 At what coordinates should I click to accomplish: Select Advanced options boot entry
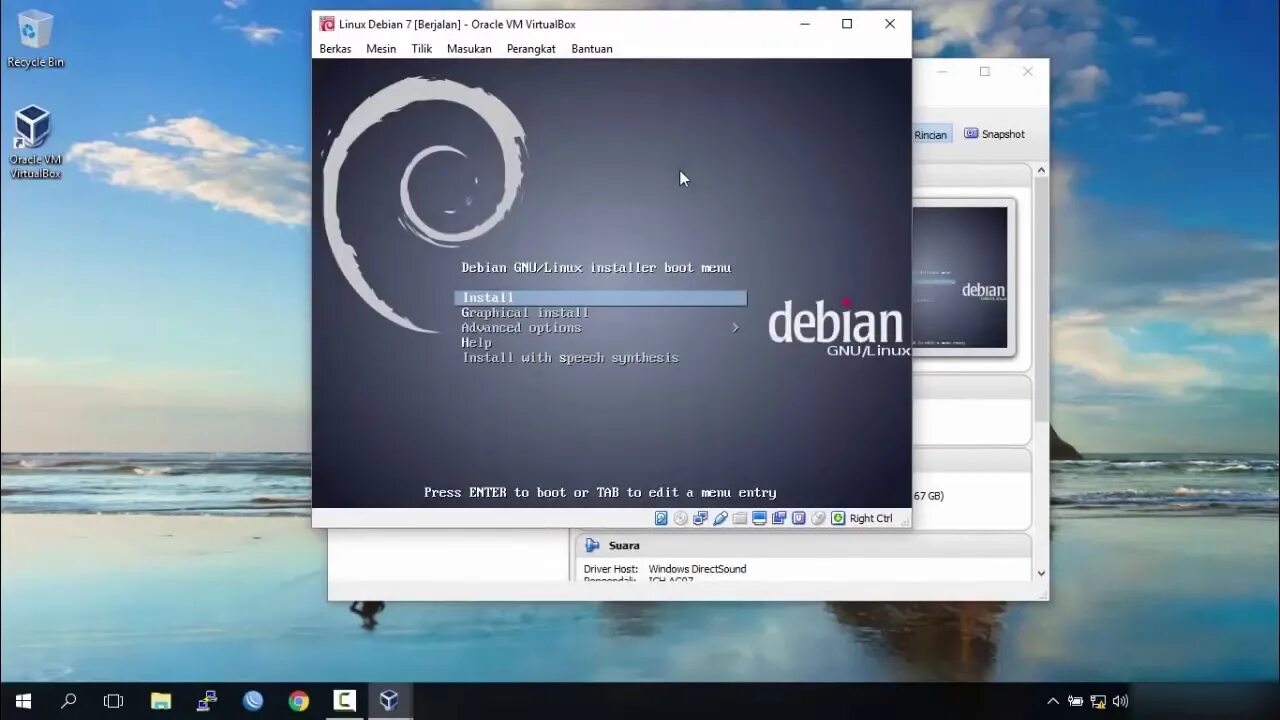tap(521, 328)
